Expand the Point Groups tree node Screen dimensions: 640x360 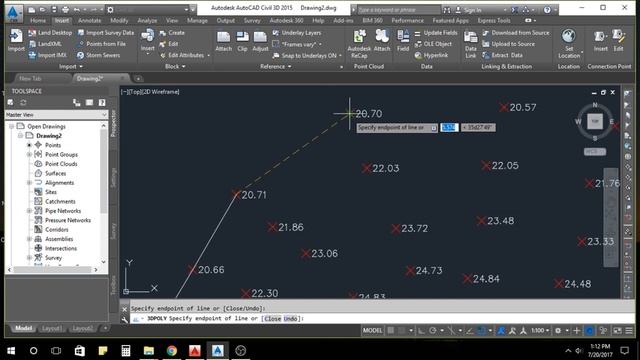tap(29, 155)
